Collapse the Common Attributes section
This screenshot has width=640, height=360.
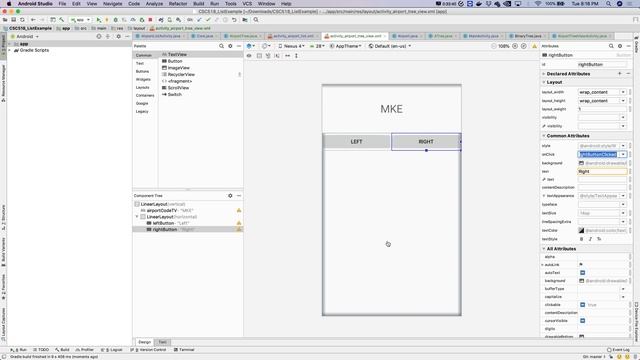(x=544, y=136)
